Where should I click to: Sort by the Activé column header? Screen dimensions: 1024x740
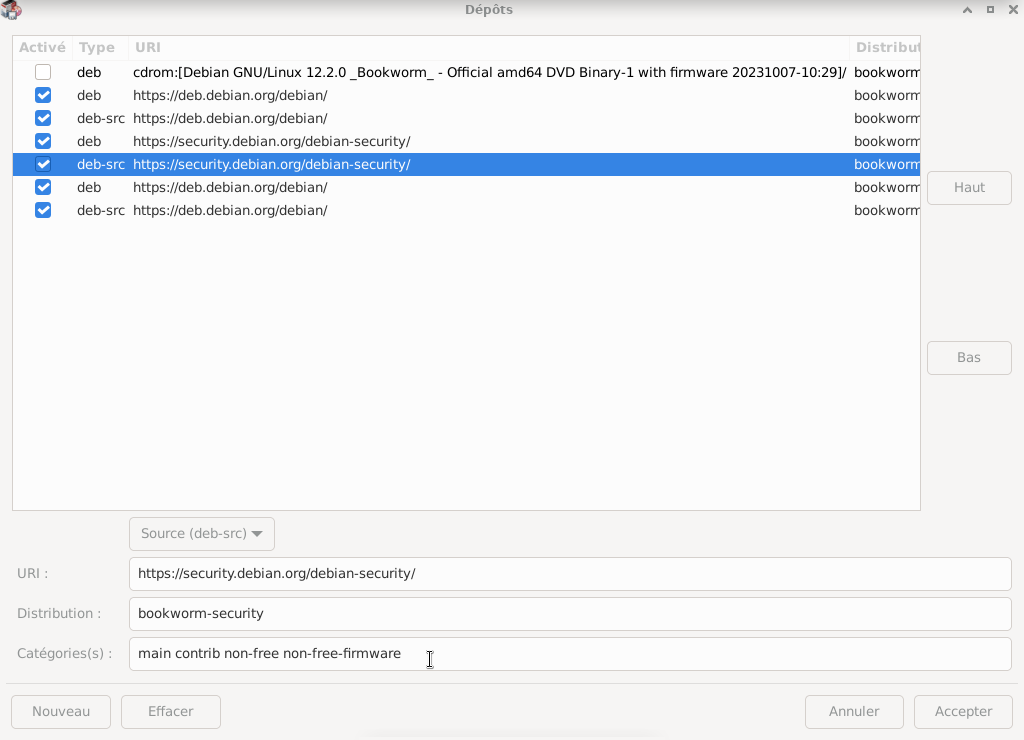(x=42, y=48)
